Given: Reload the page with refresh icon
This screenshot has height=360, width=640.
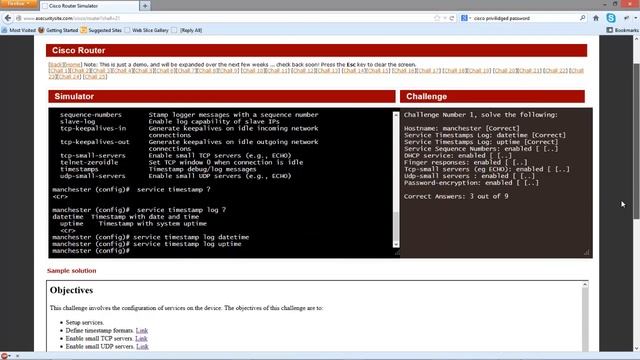Looking at the screenshot, I should tap(452, 18).
